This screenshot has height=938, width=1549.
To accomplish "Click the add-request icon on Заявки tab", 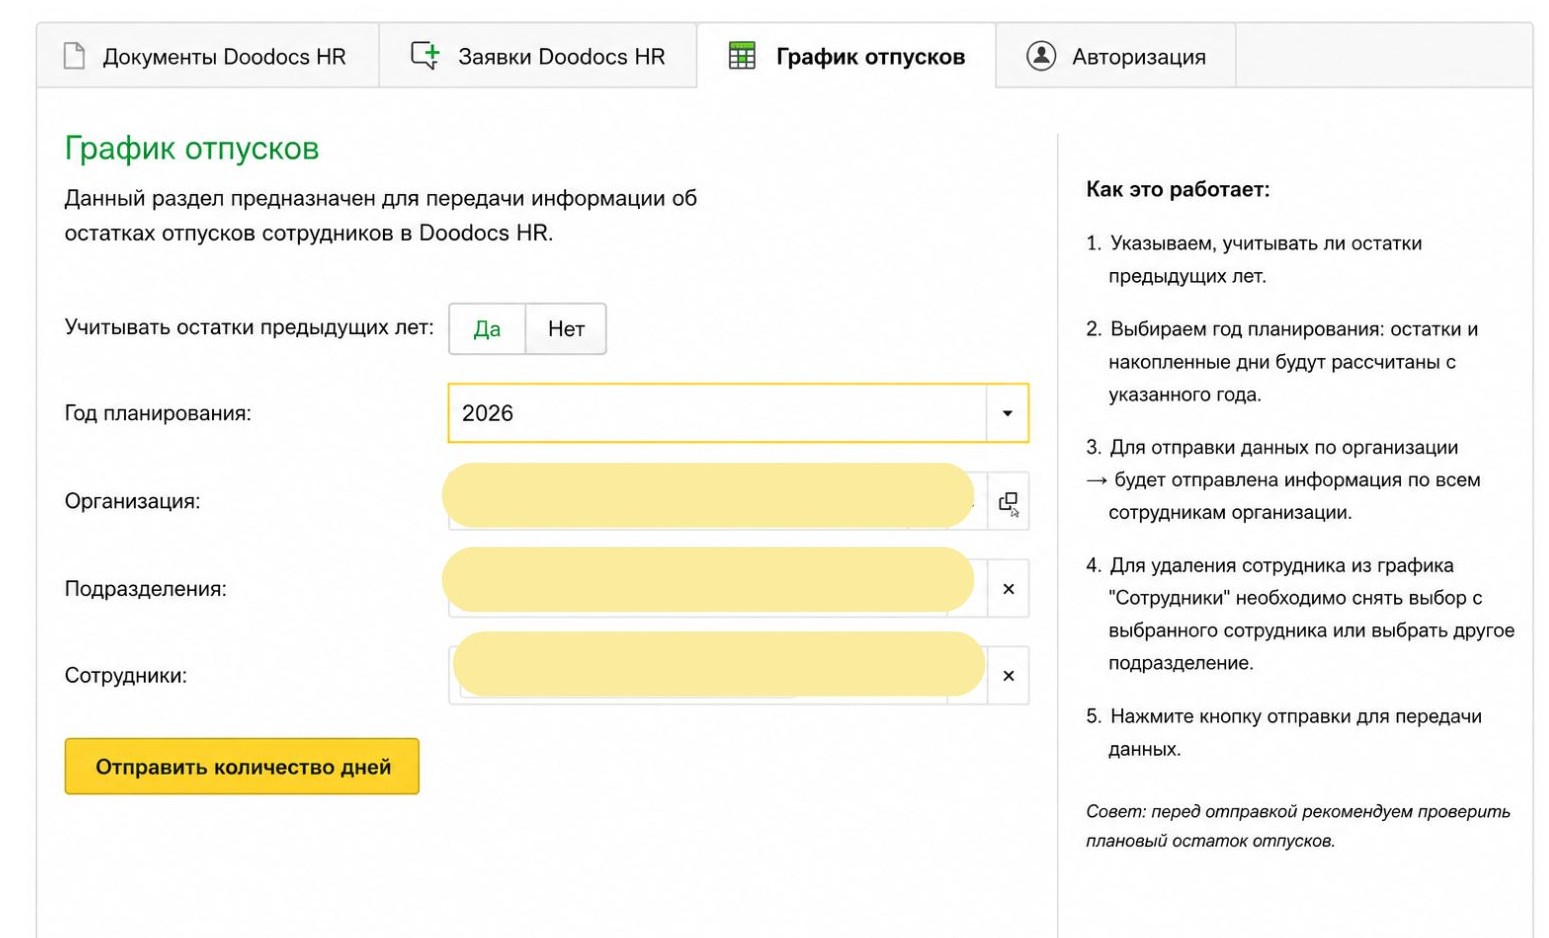I will pos(425,56).
